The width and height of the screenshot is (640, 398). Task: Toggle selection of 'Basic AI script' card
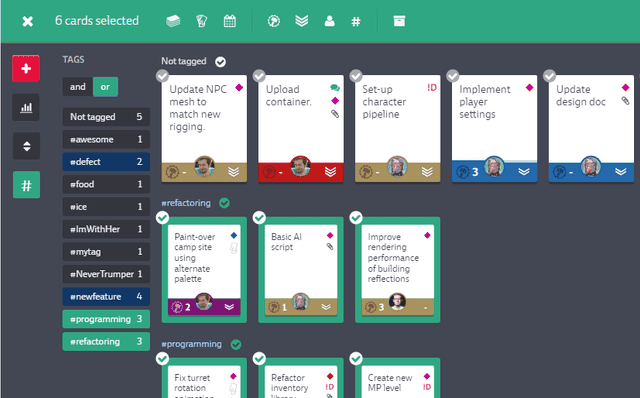click(x=259, y=218)
